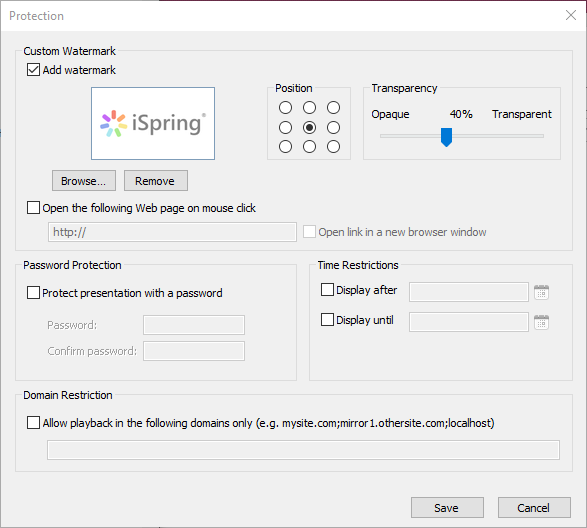Image resolution: width=587 pixels, height=528 pixels.
Task: Remove the watermark image with Remove button
Action: (156, 181)
